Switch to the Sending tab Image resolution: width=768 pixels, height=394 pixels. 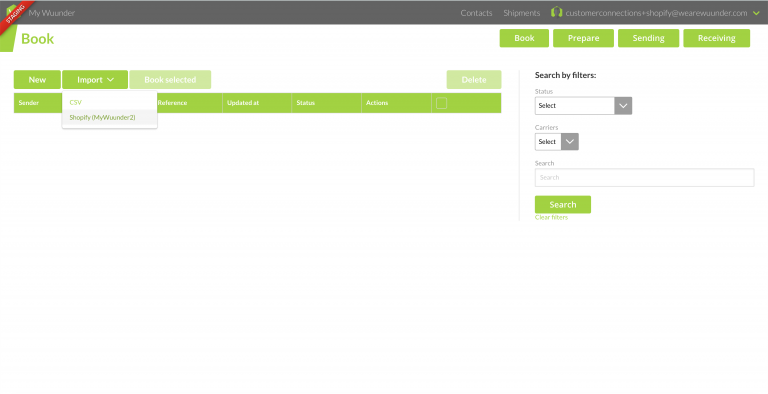point(648,38)
